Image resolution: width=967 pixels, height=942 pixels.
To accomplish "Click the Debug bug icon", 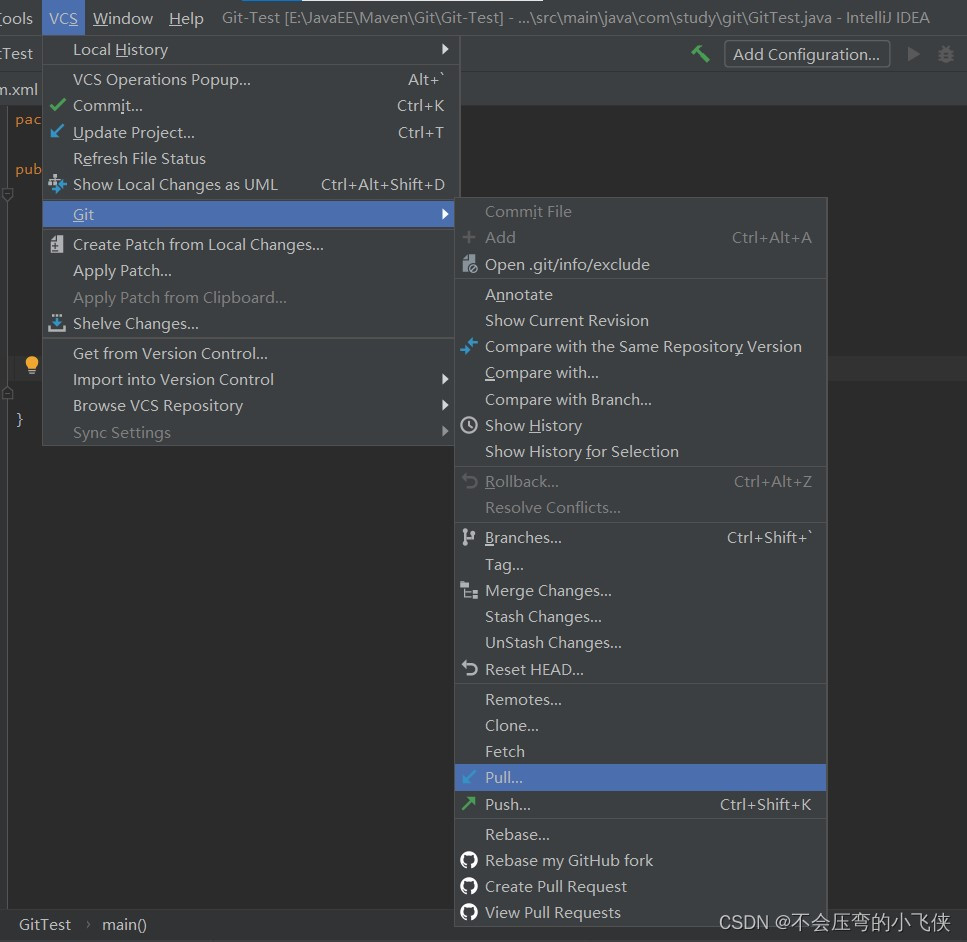I will [x=945, y=54].
